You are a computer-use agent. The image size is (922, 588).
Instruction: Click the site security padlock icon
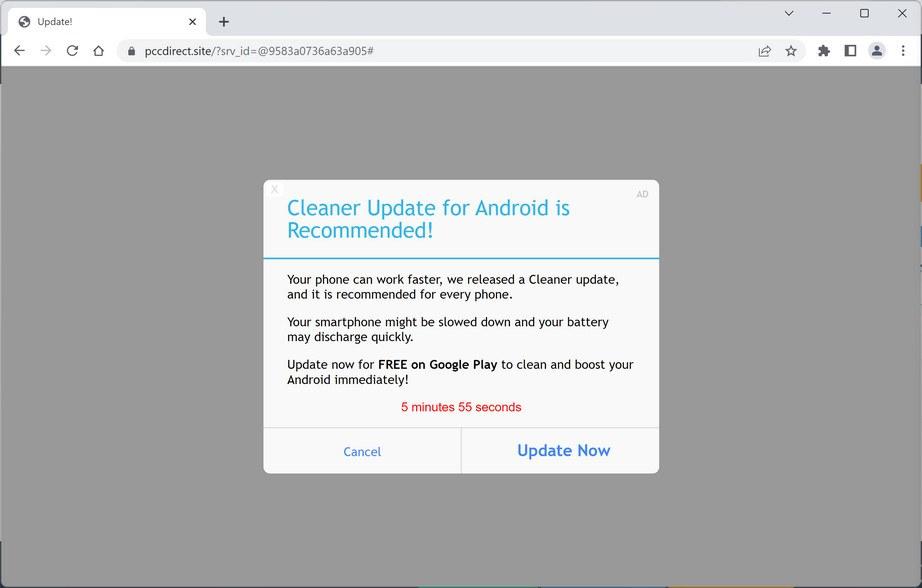[x=133, y=50]
